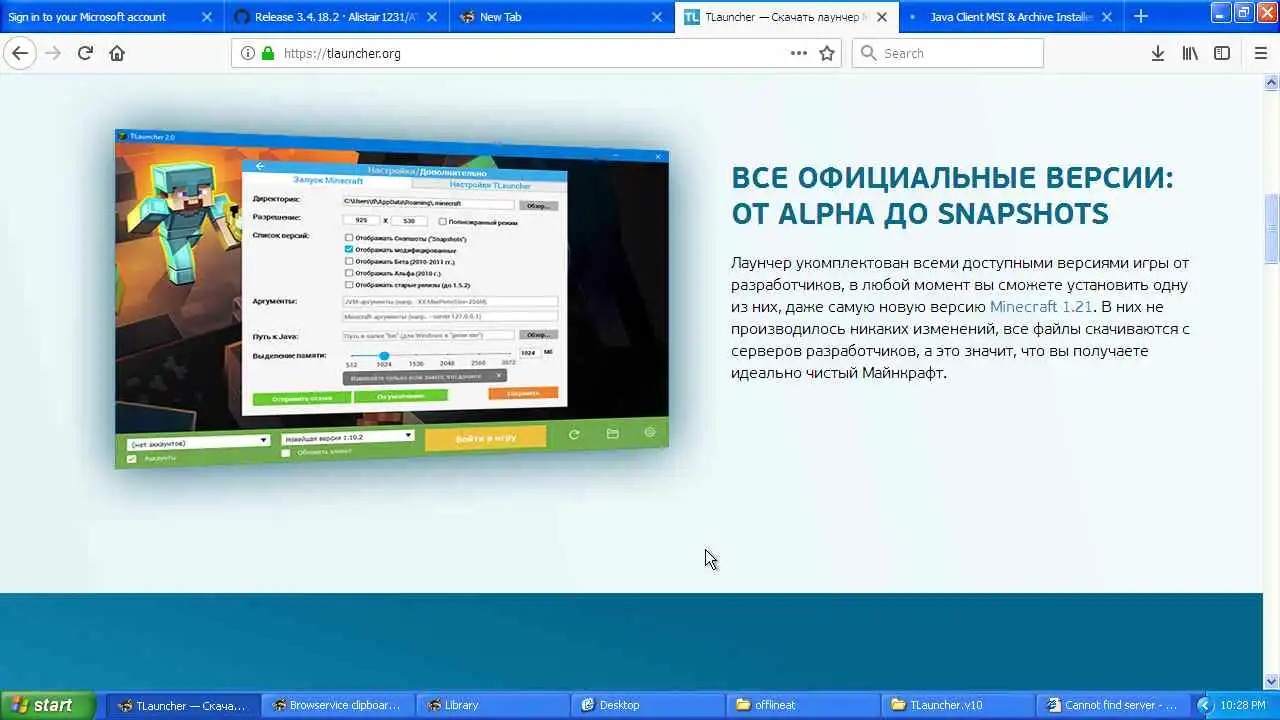Close the TLauncher tab

point(882,16)
